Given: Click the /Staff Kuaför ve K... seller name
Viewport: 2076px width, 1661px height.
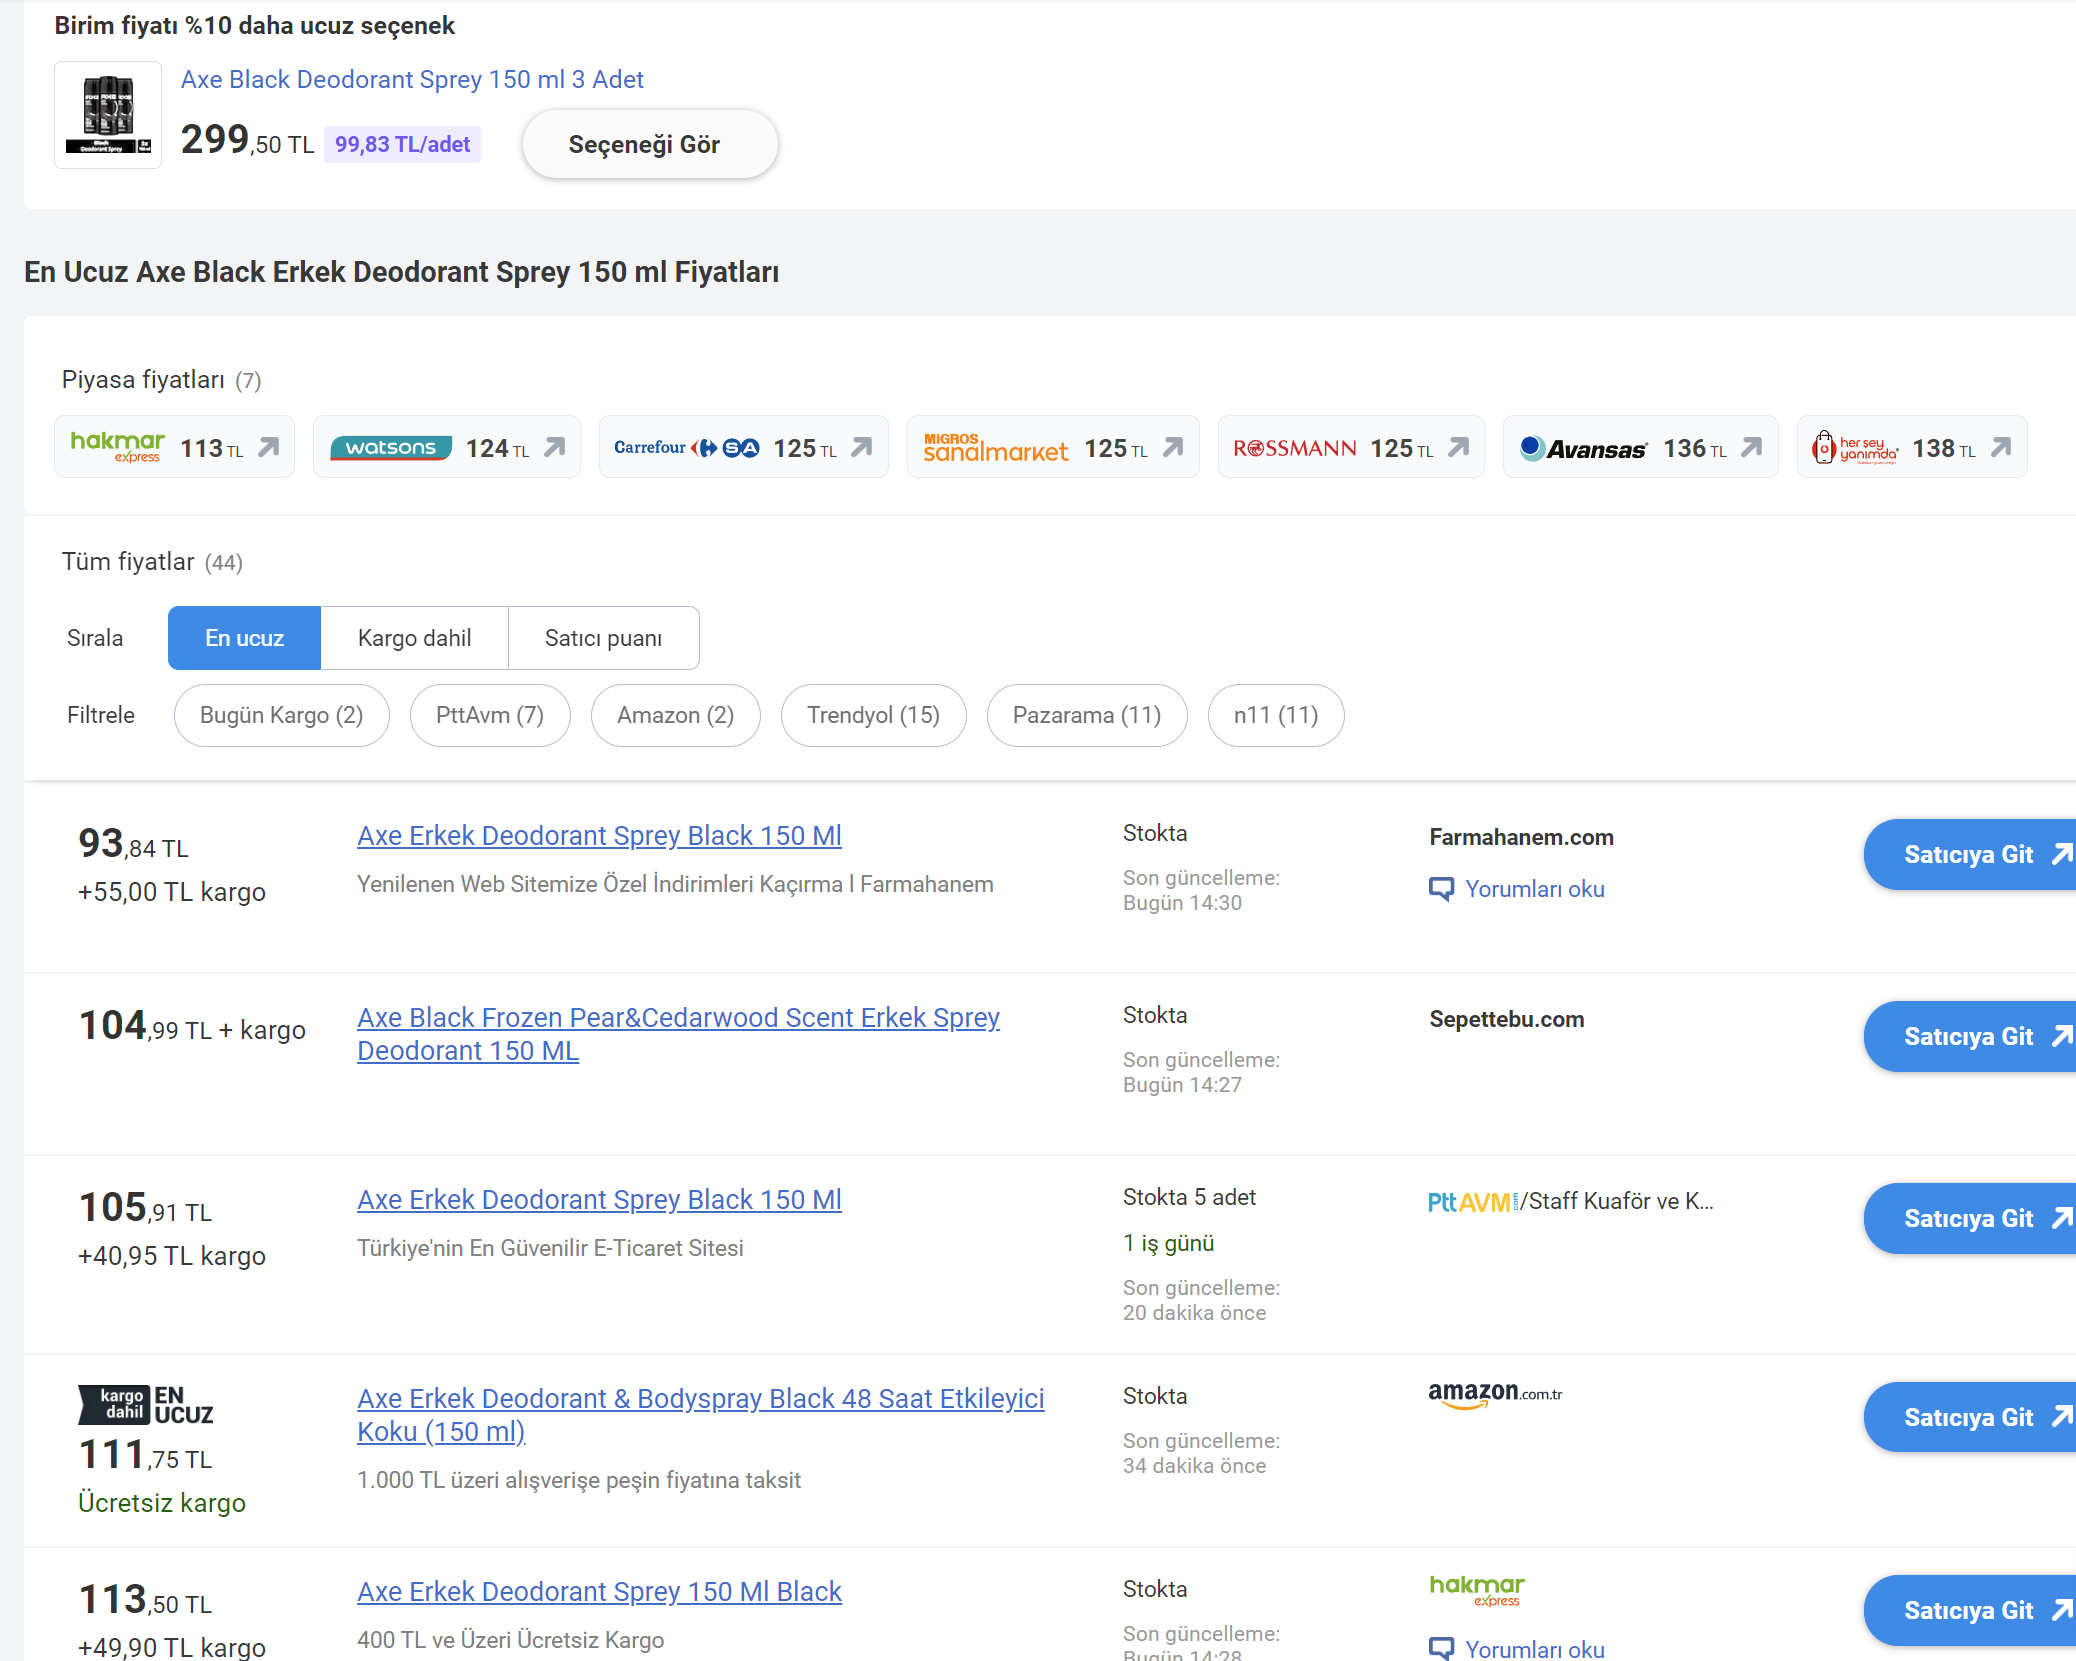Looking at the screenshot, I should [1617, 1201].
